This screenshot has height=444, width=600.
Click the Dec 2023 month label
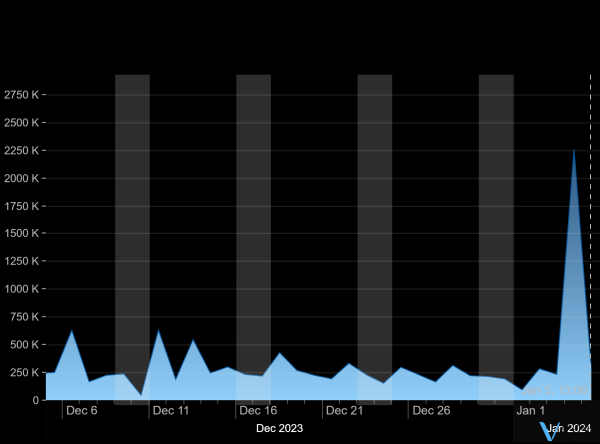pos(279,429)
